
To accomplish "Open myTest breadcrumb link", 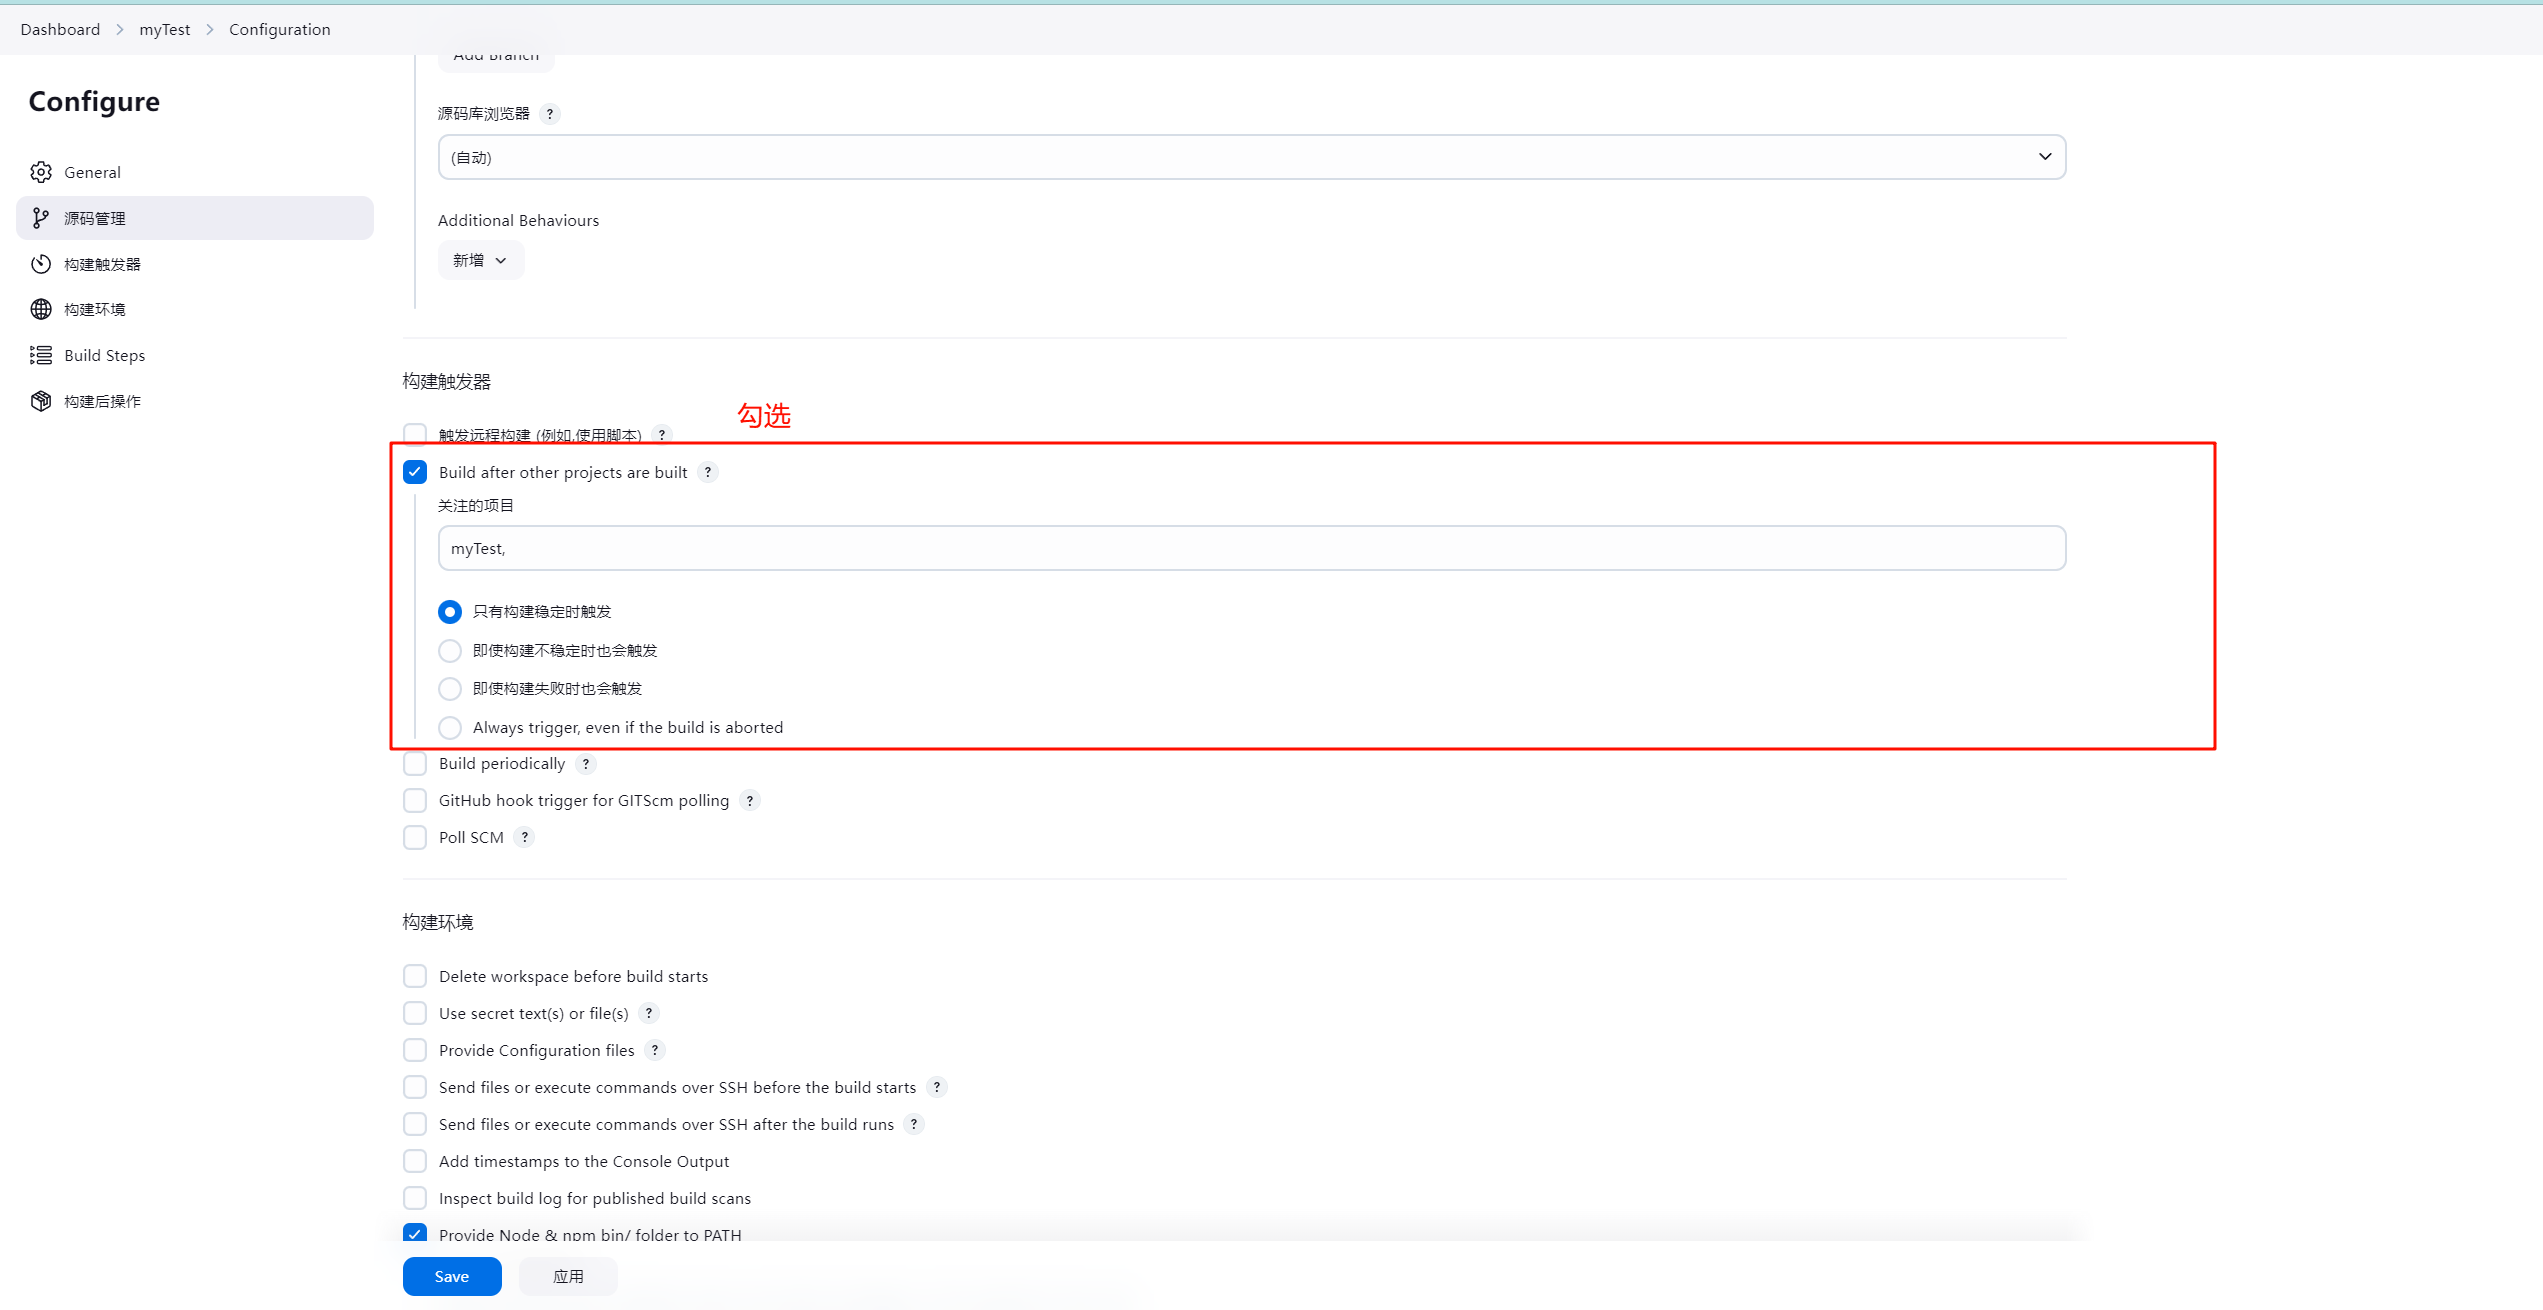I will coord(165,30).
